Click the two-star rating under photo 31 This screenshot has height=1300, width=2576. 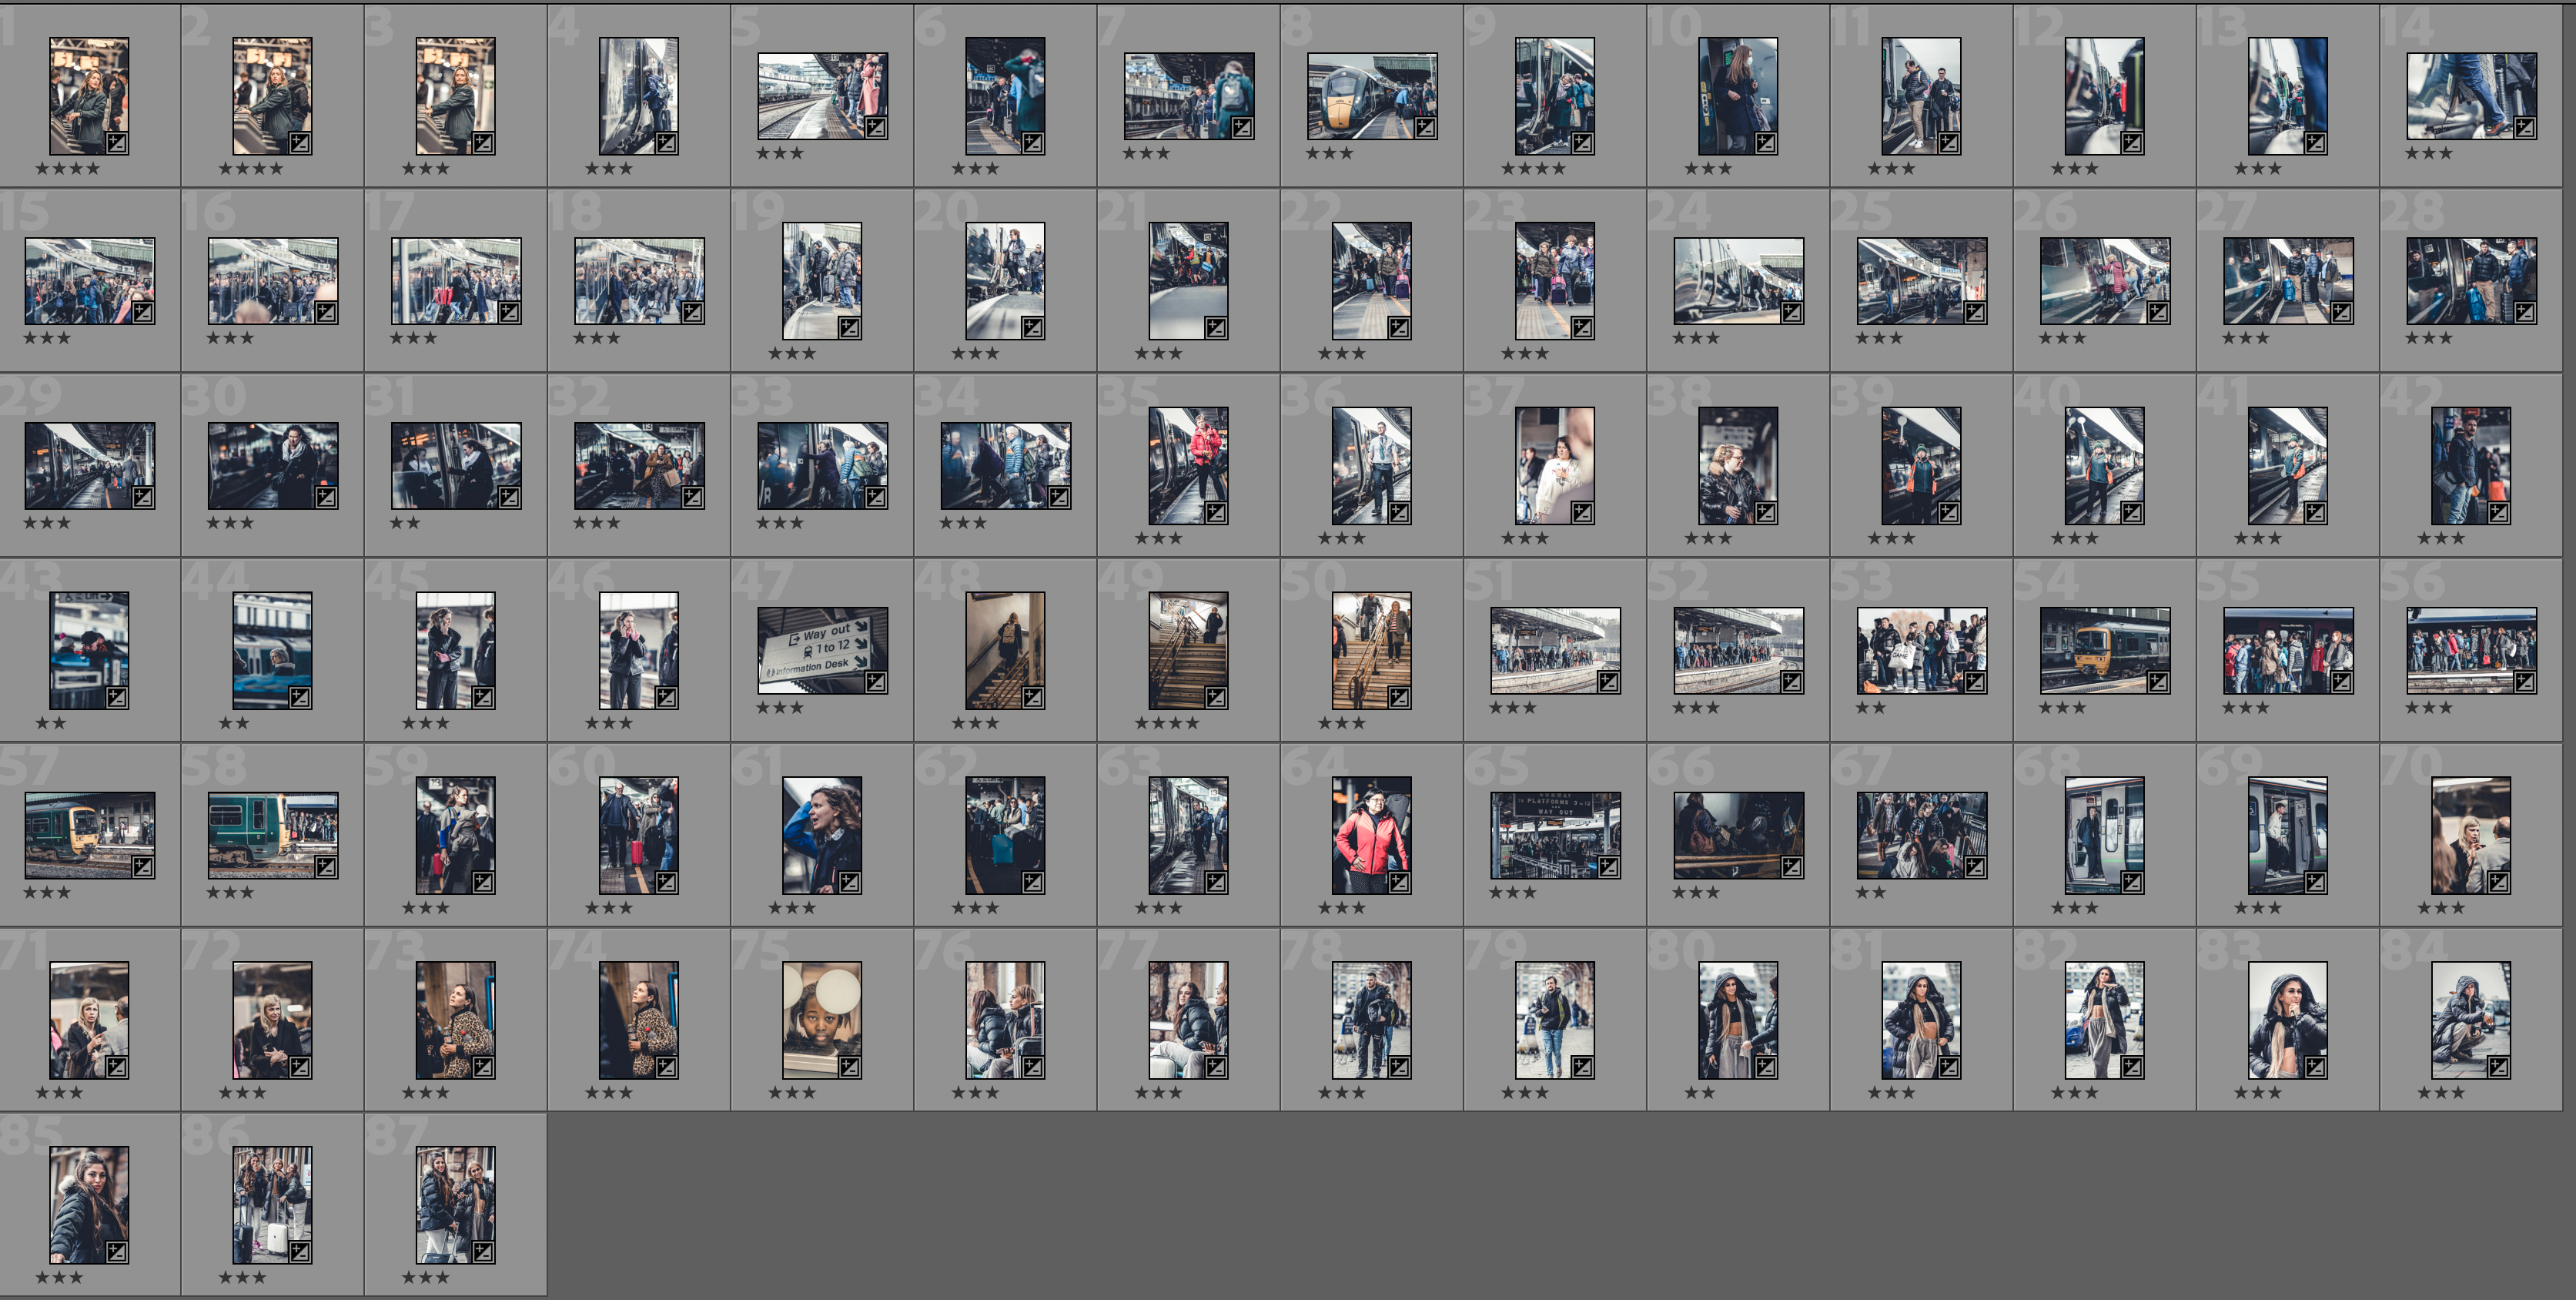coord(404,523)
